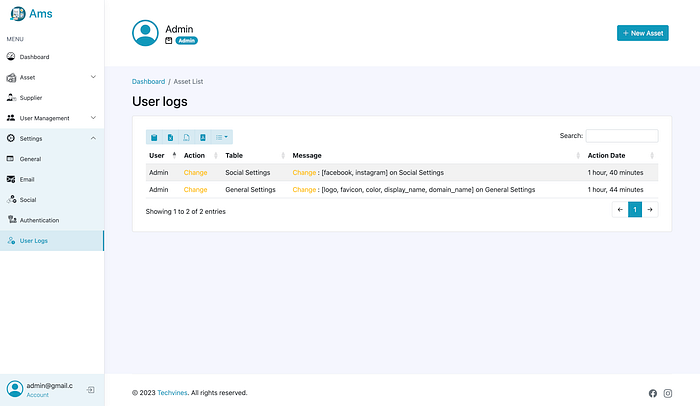Click the Supplier person icon
The height and width of the screenshot is (406, 700).
click(11, 97)
